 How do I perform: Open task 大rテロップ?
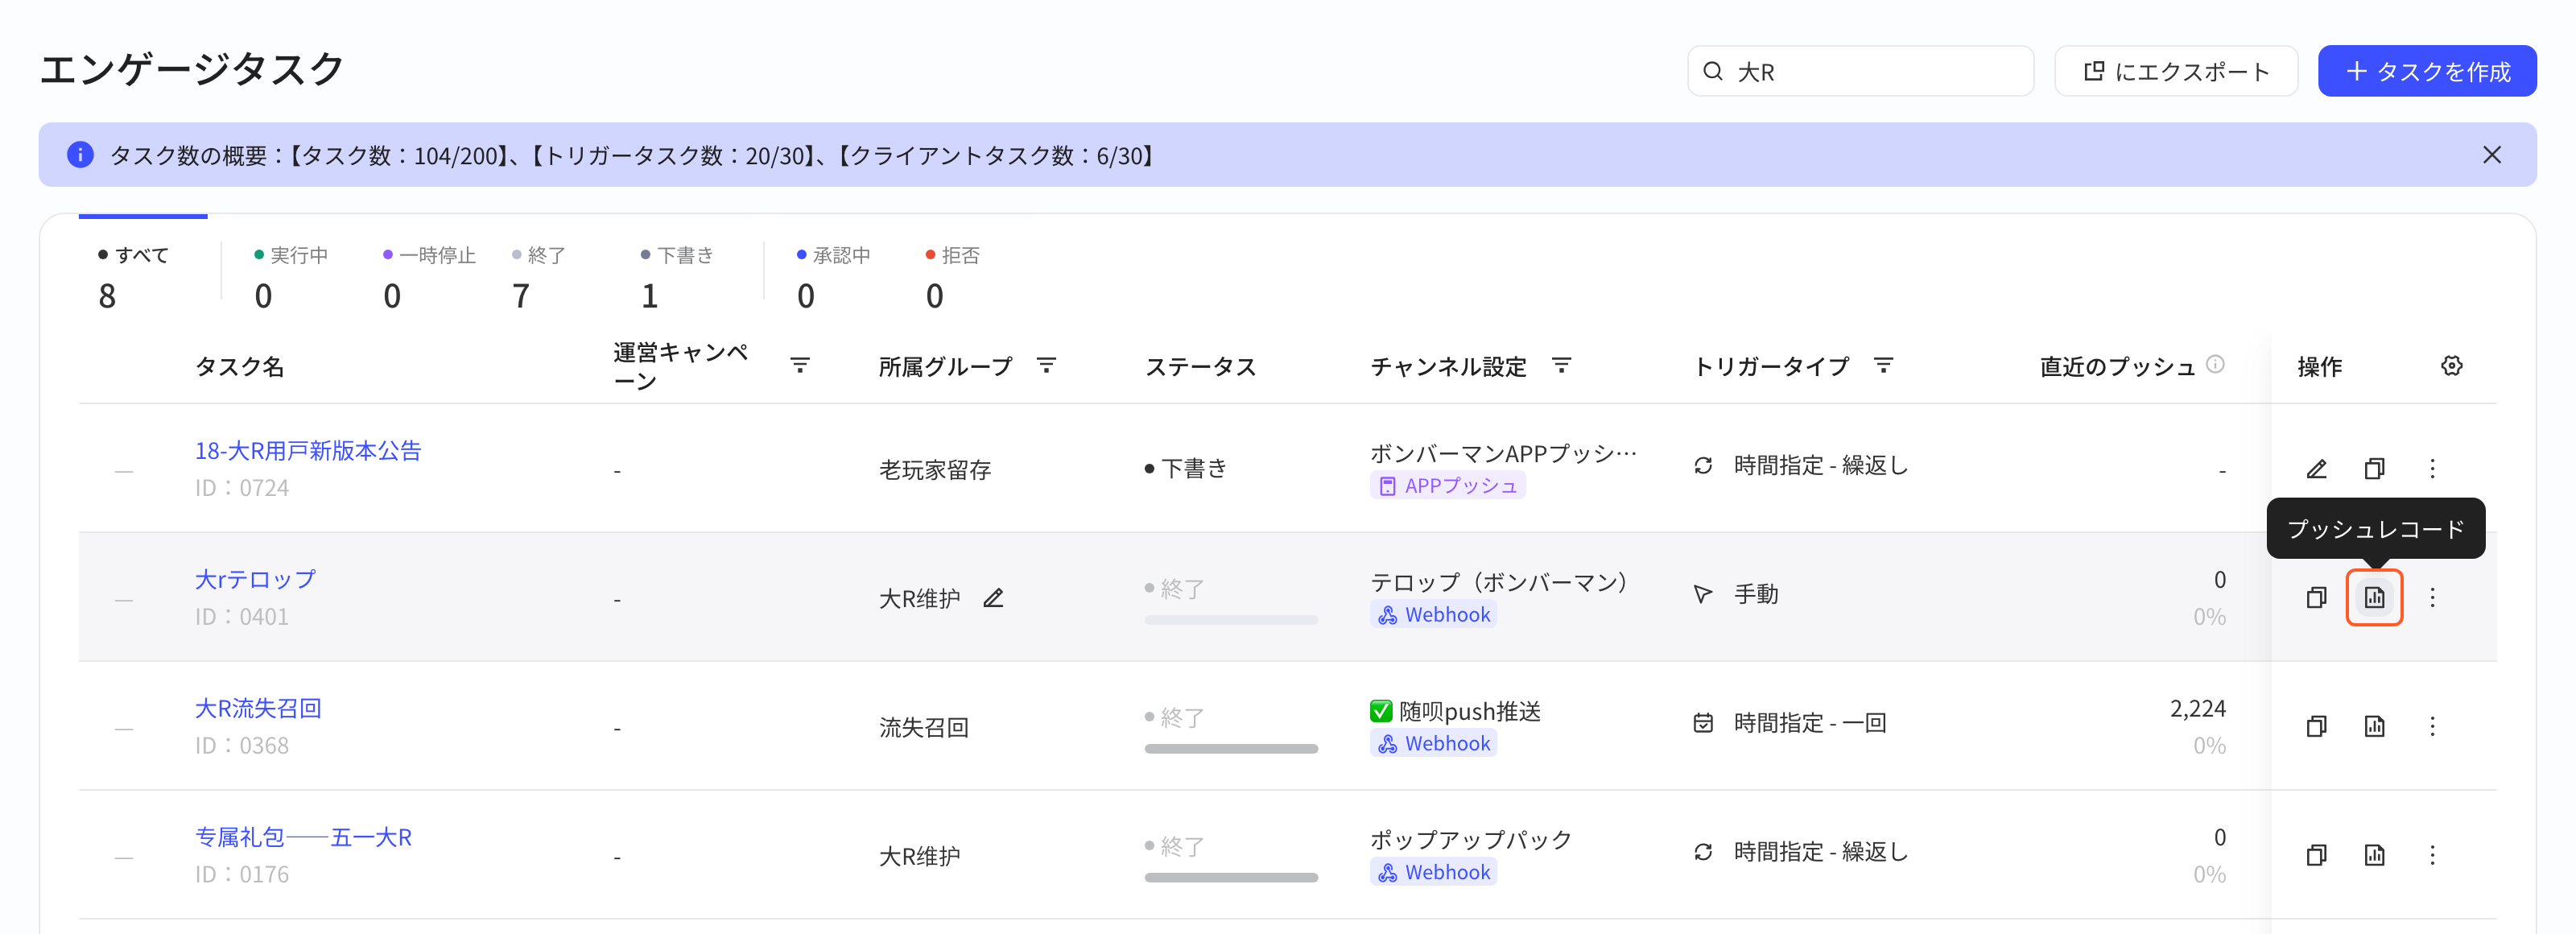255,580
